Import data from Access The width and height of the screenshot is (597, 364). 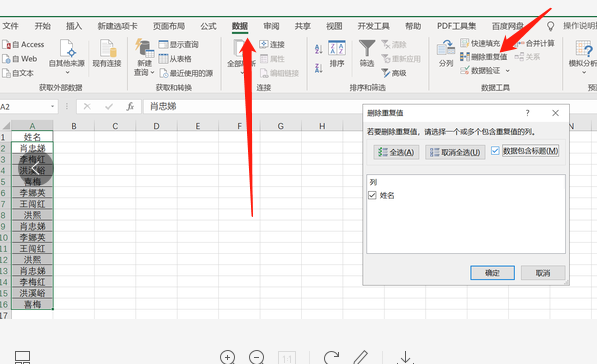click(23, 45)
